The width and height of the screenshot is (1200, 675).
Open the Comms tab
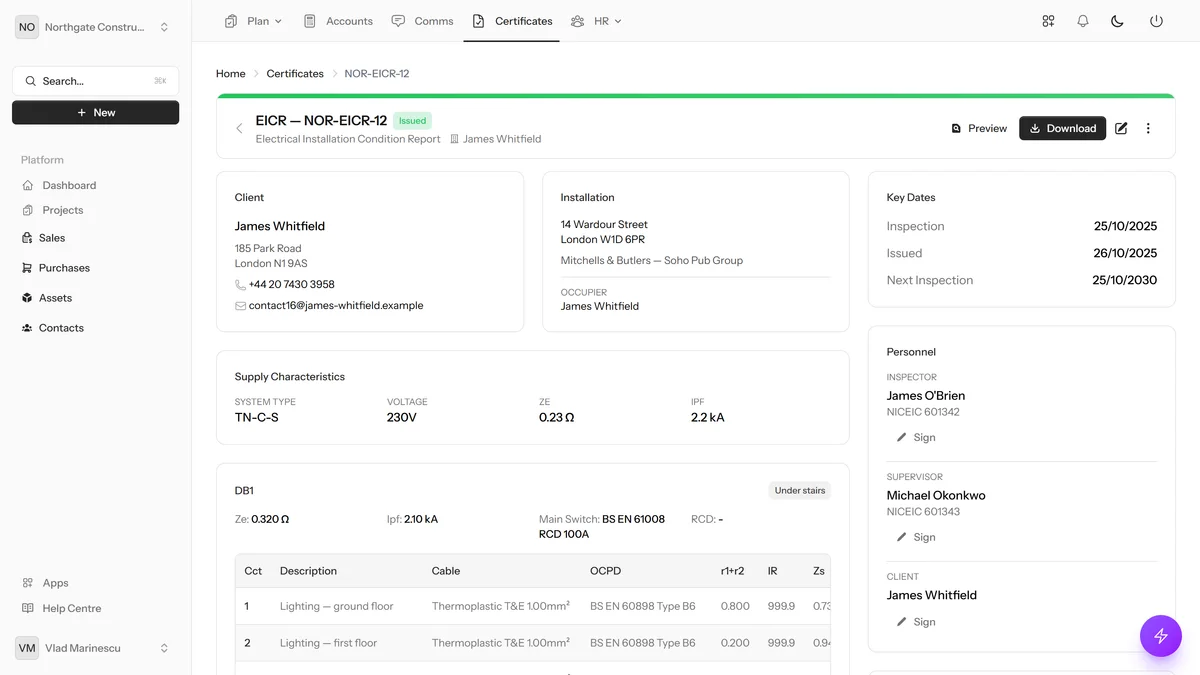point(422,21)
